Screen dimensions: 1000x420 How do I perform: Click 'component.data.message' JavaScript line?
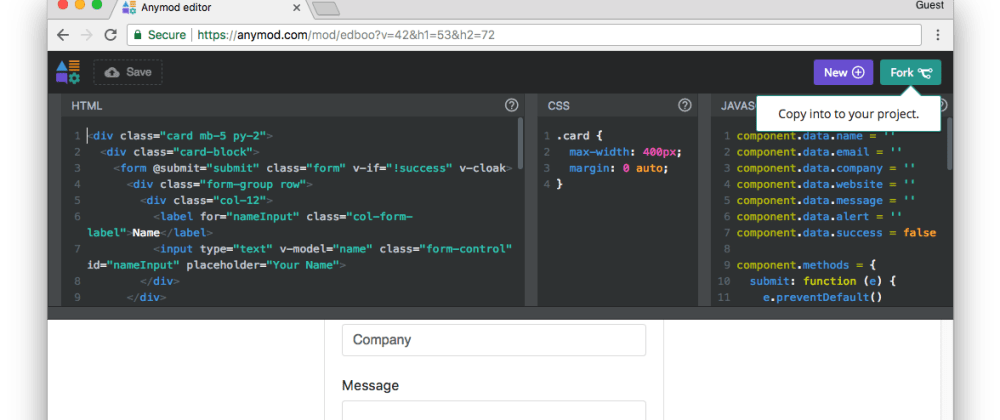(825, 200)
